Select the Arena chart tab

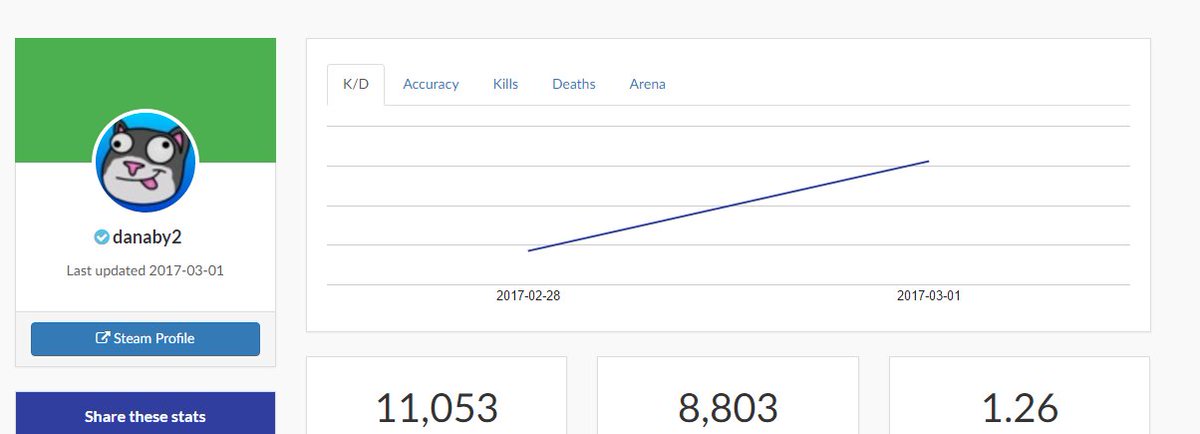click(x=648, y=84)
